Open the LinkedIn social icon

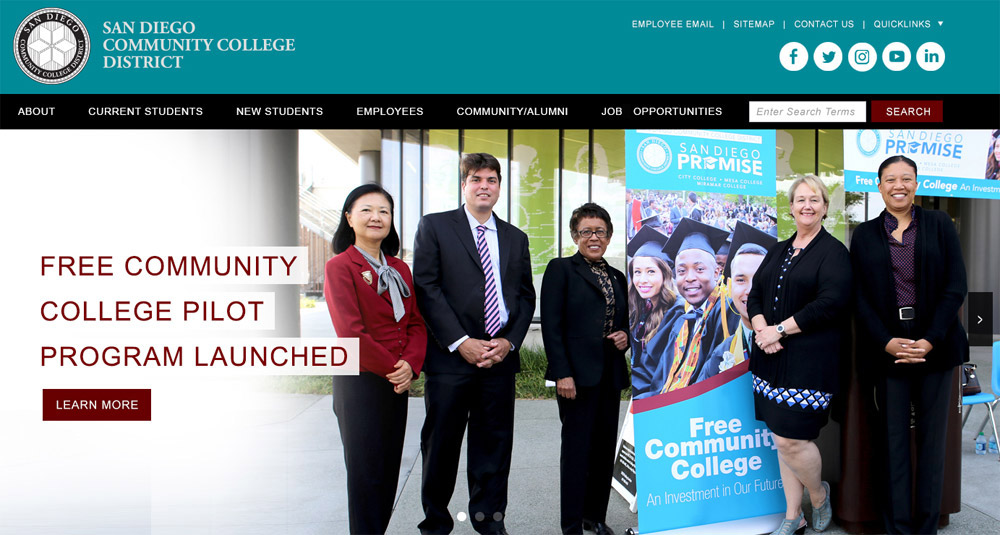pyautogui.click(x=930, y=57)
